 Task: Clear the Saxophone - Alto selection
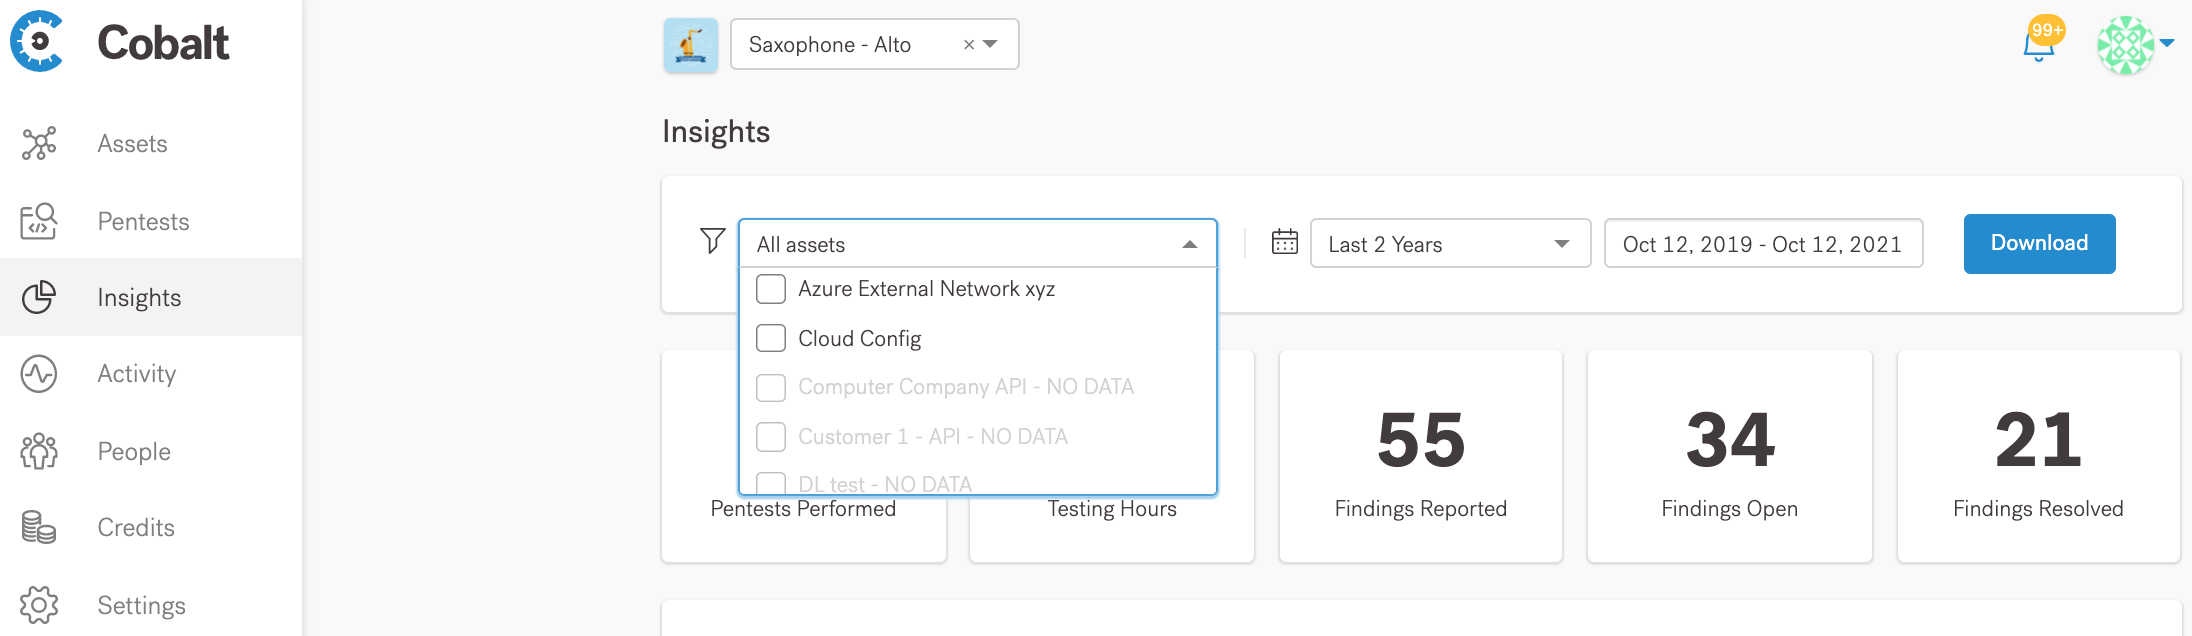(968, 45)
